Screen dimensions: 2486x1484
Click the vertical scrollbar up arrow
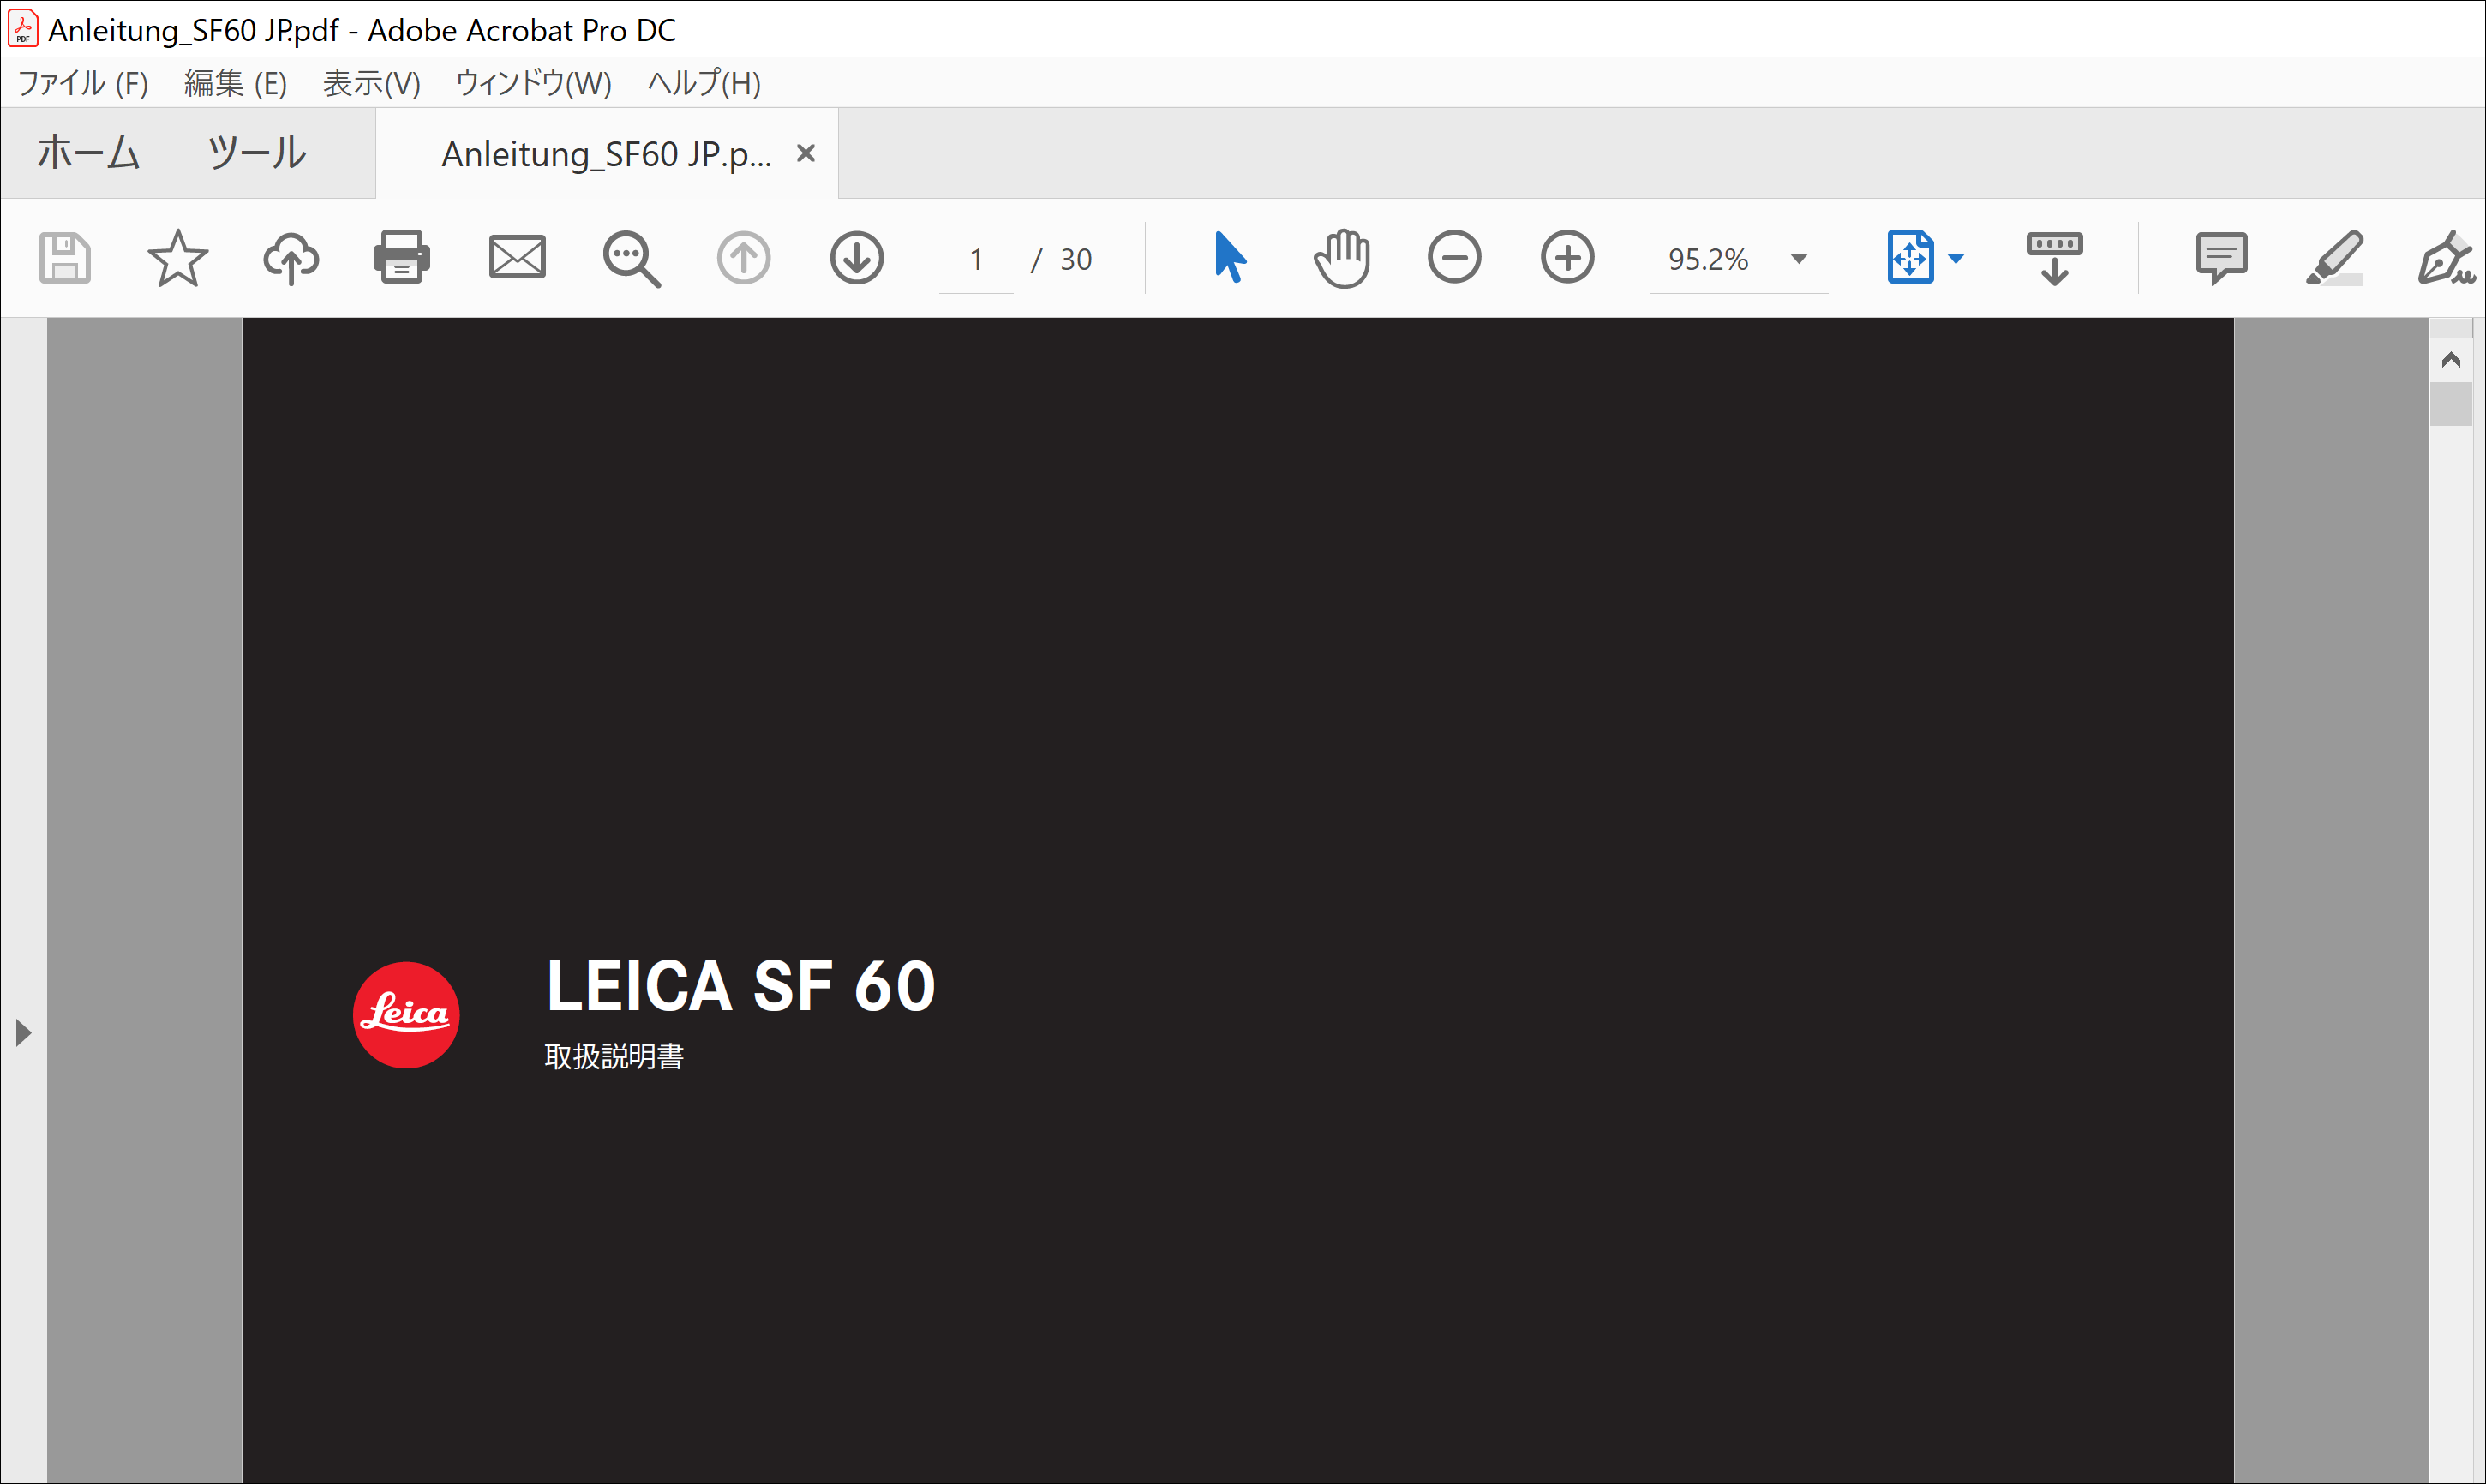[x=2451, y=360]
